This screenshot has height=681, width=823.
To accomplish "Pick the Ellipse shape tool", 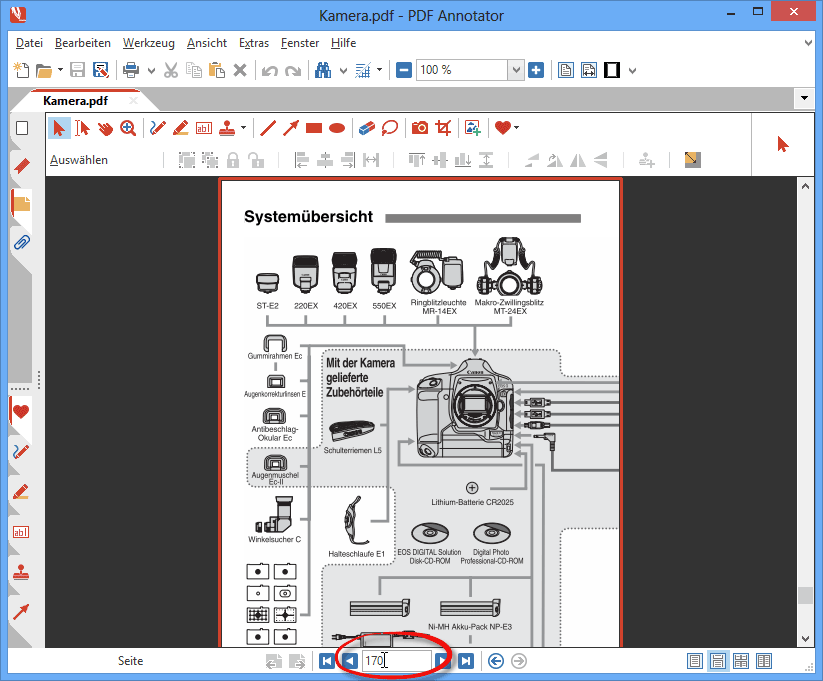I will pos(338,128).
